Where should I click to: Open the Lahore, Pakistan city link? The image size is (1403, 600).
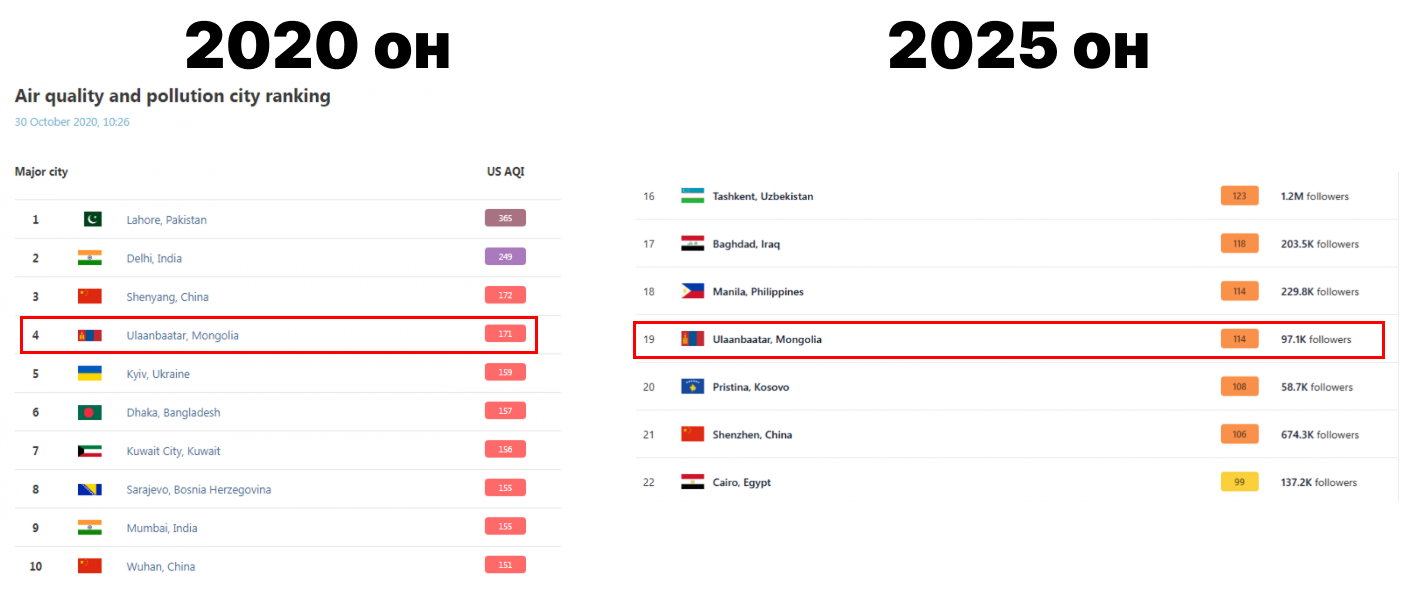pos(166,220)
